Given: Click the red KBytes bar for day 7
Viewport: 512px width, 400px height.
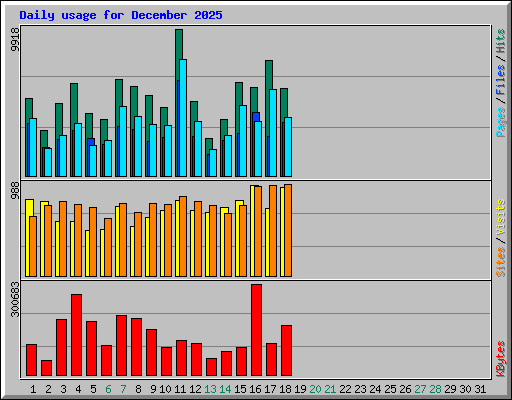Looking at the screenshot, I should (x=121, y=345).
